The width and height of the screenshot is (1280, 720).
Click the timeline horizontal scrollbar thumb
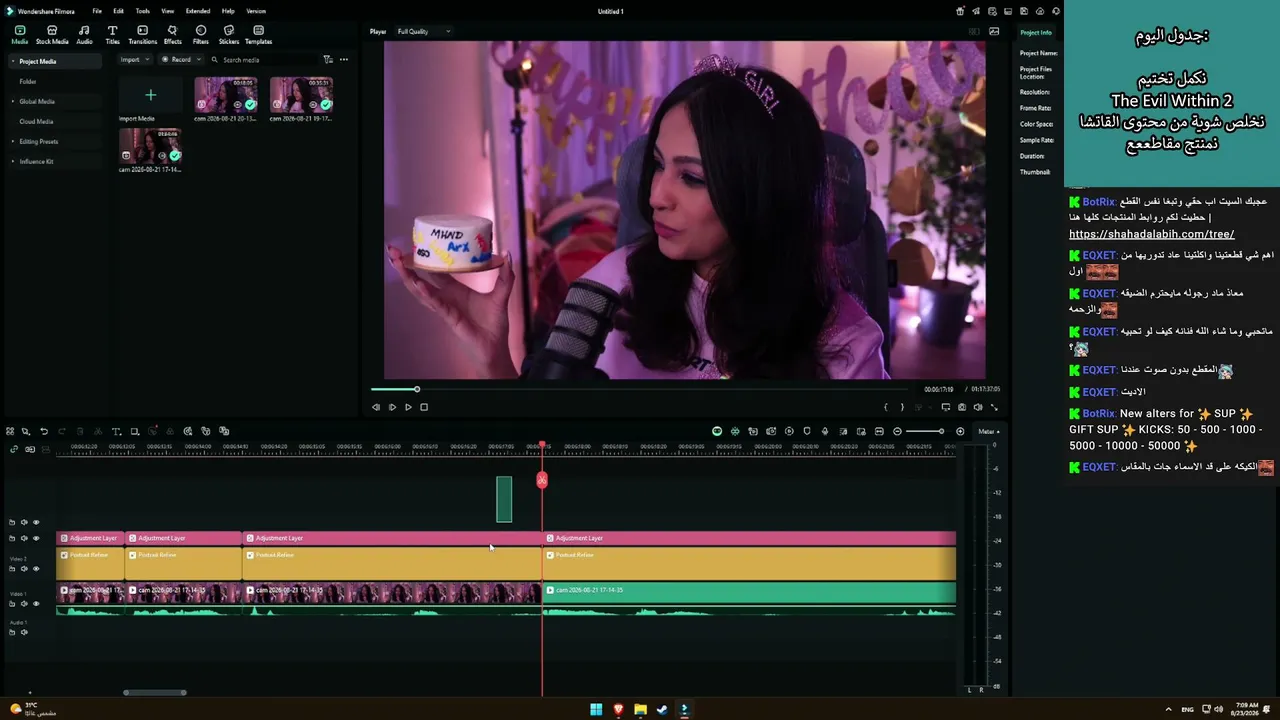tap(155, 692)
